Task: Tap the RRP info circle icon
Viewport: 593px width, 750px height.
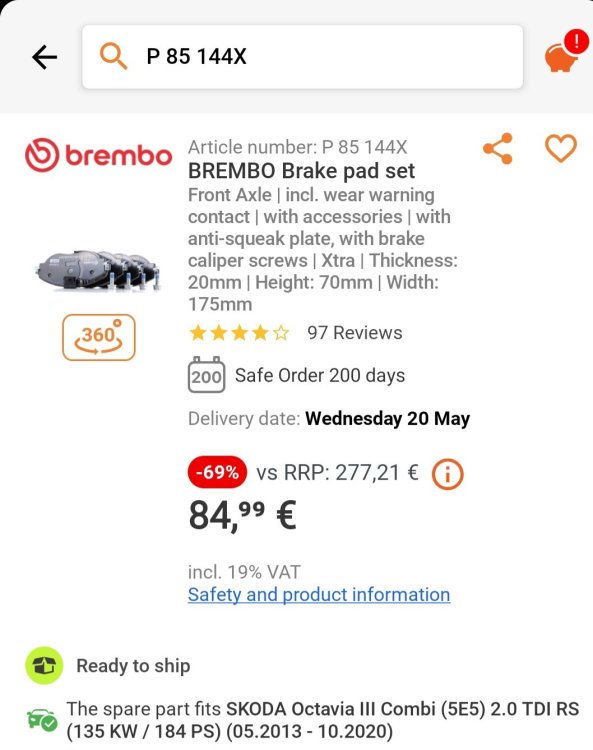Action: click(x=448, y=474)
